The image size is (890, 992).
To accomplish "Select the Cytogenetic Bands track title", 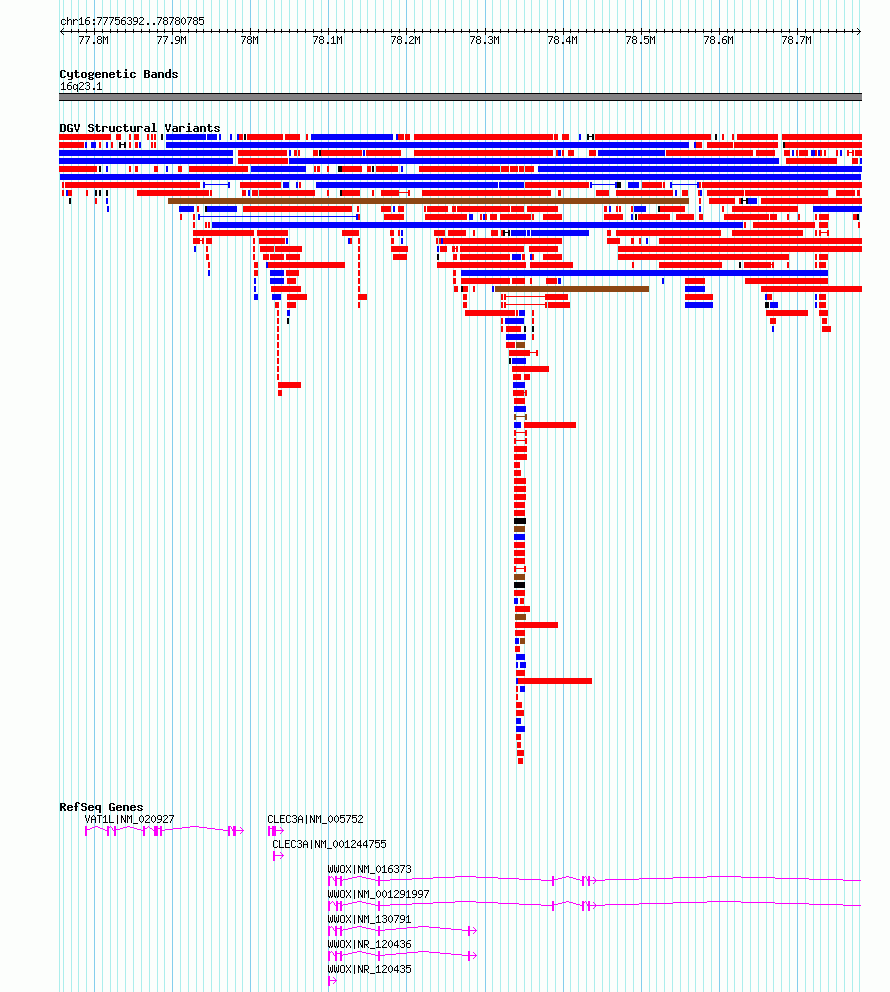I will pos(119,74).
